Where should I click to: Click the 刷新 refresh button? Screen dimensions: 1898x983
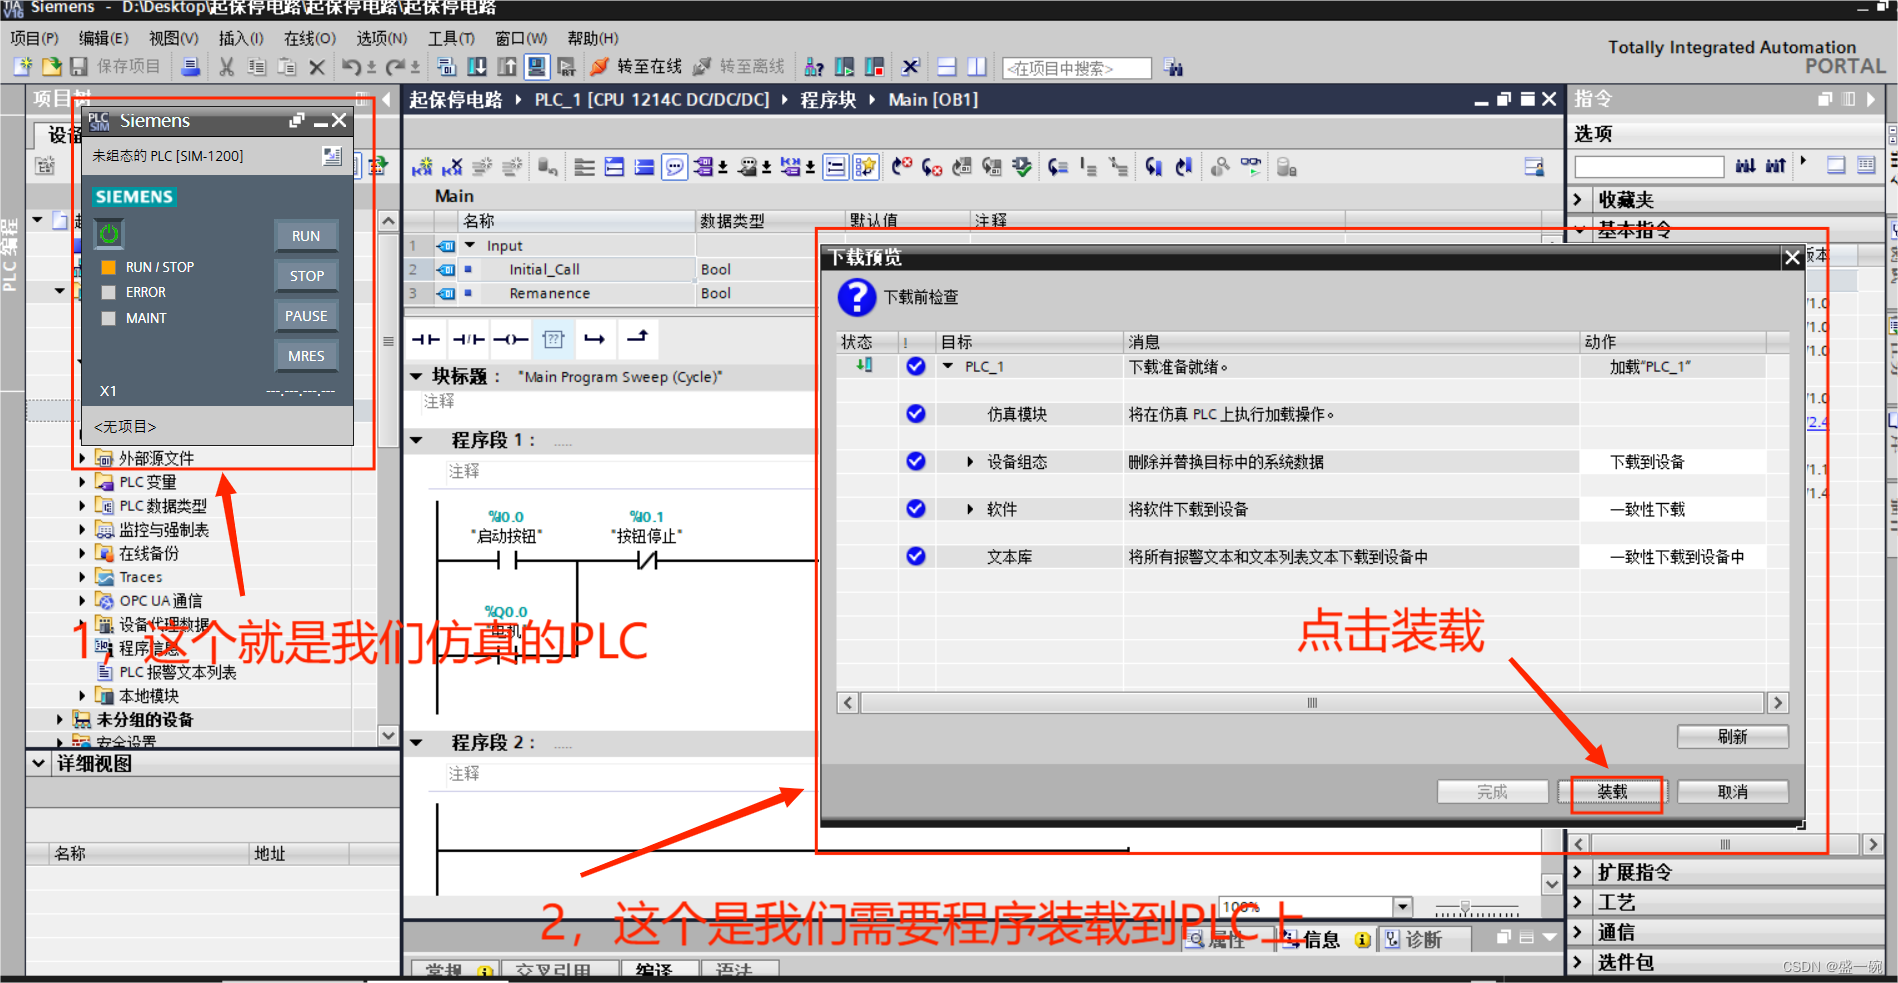click(1733, 737)
